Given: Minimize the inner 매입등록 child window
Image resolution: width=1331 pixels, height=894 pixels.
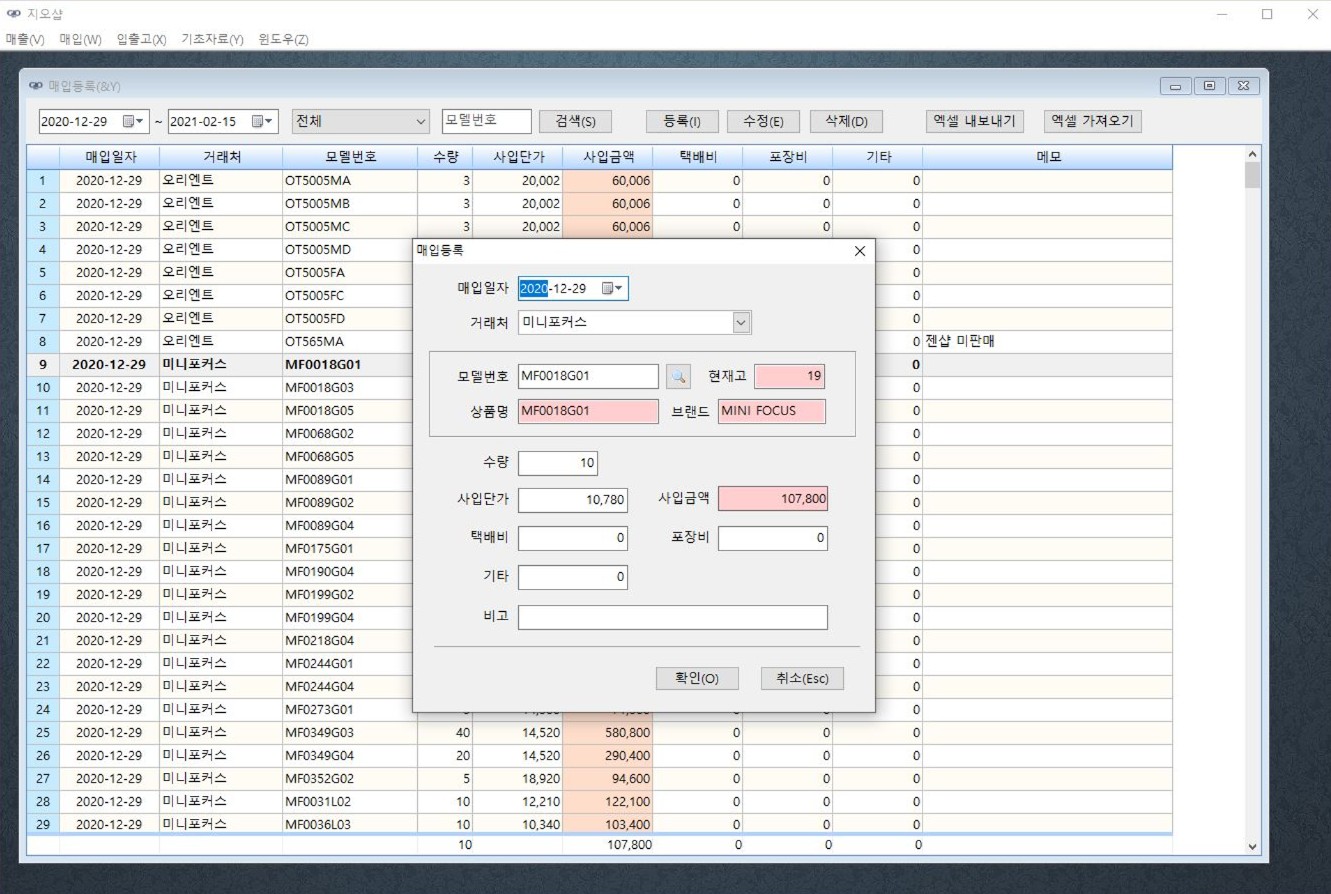Looking at the screenshot, I should 1176,87.
